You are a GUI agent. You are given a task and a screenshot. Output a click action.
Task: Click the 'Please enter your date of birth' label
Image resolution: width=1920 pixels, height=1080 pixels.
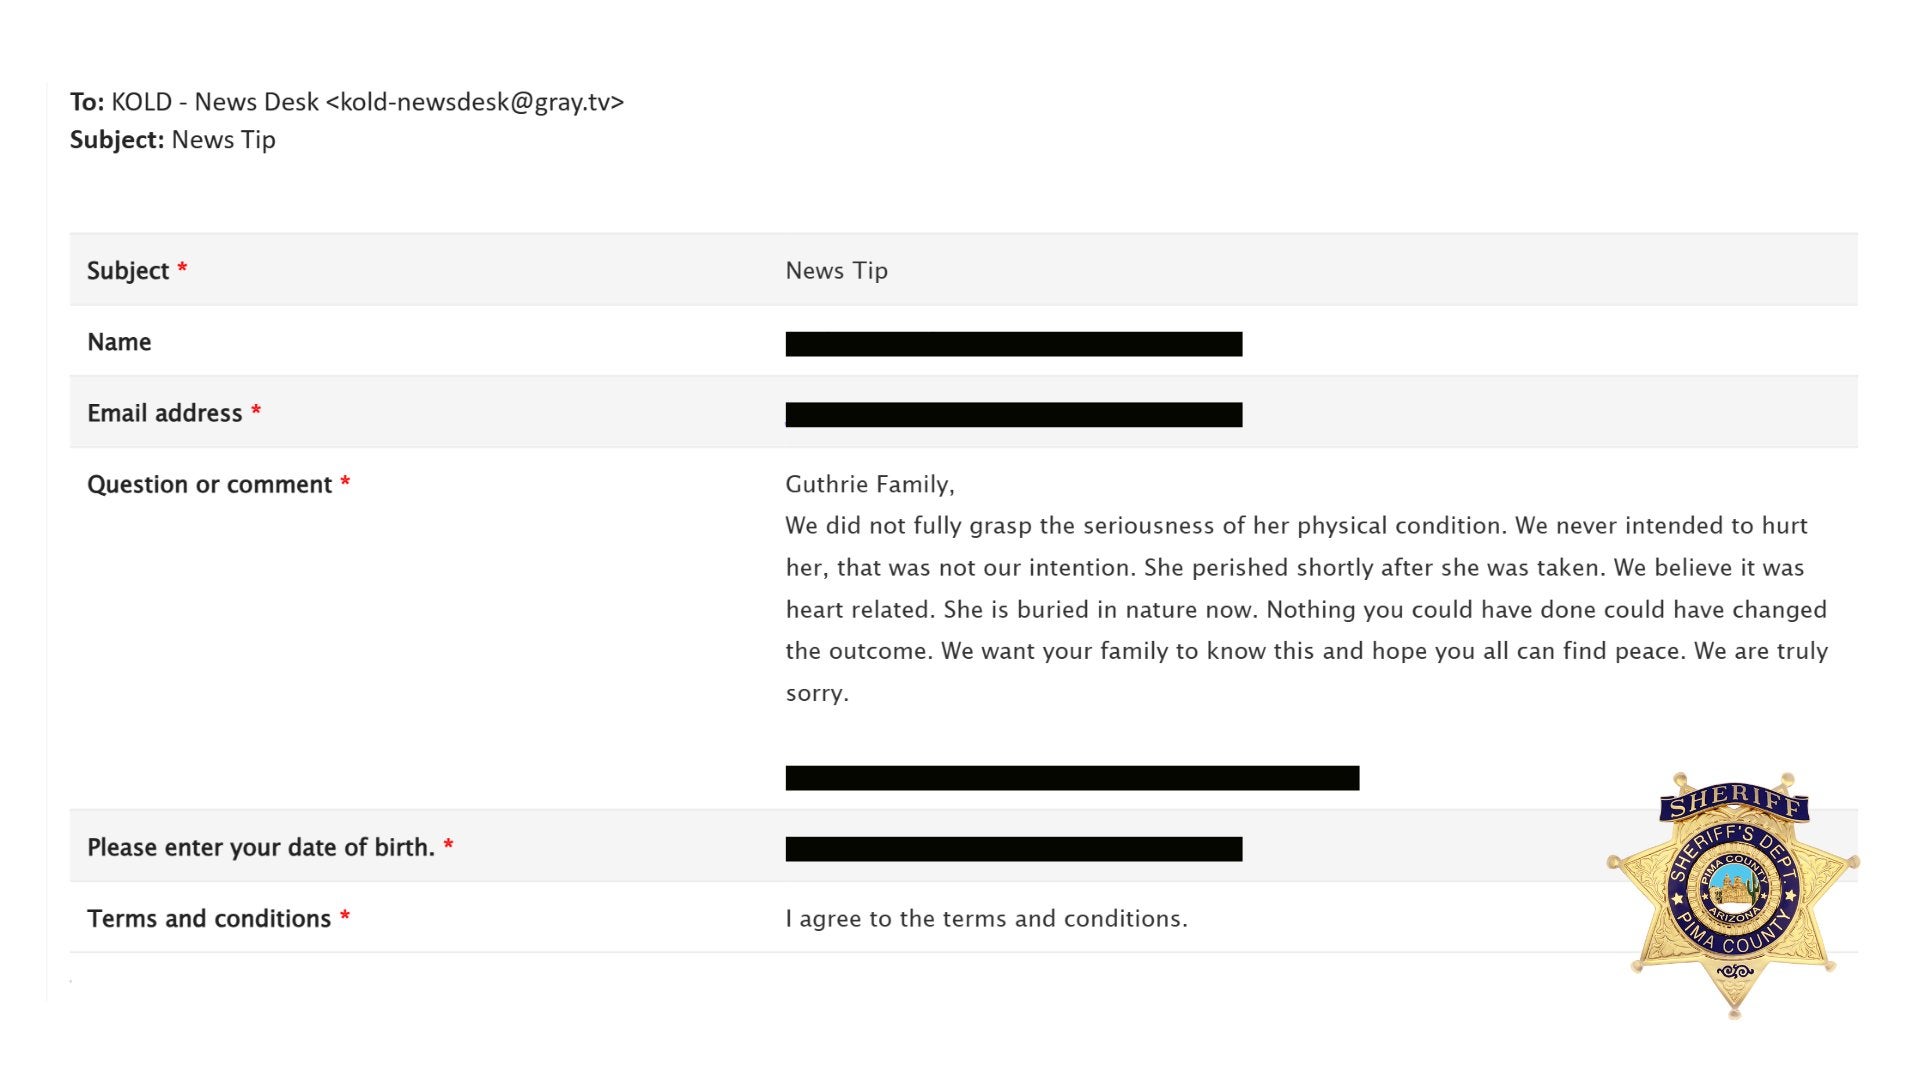[x=261, y=847]
